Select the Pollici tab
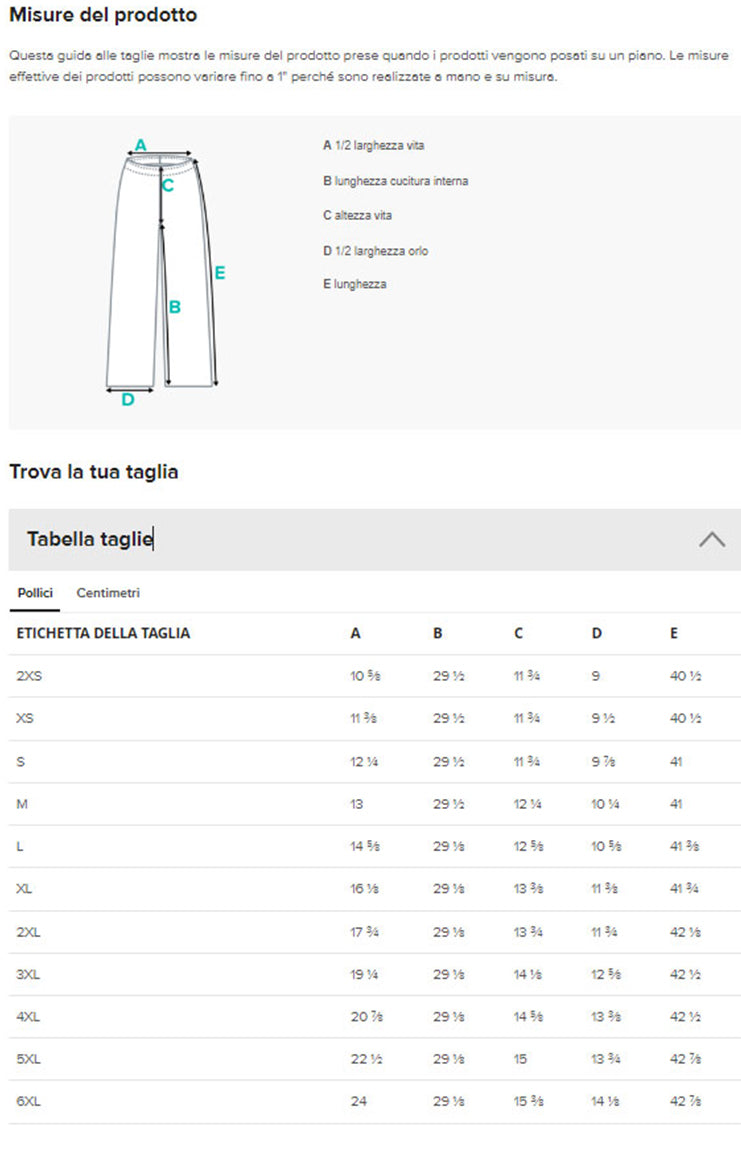 pyautogui.click(x=35, y=593)
